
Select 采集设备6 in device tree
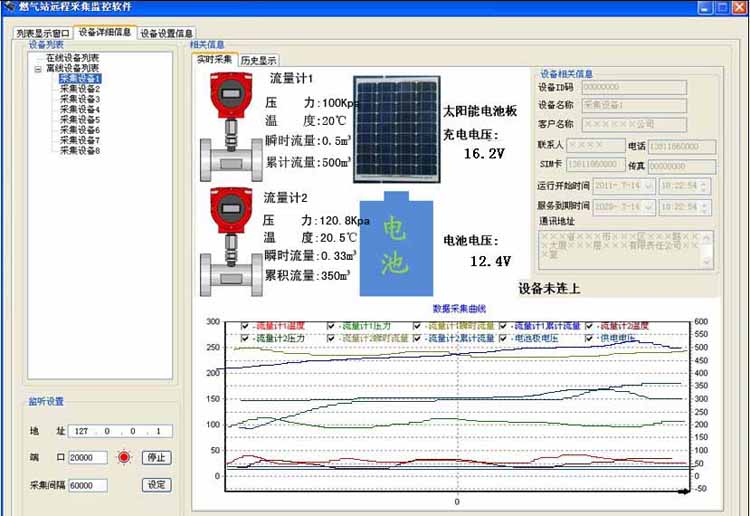point(80,130)
